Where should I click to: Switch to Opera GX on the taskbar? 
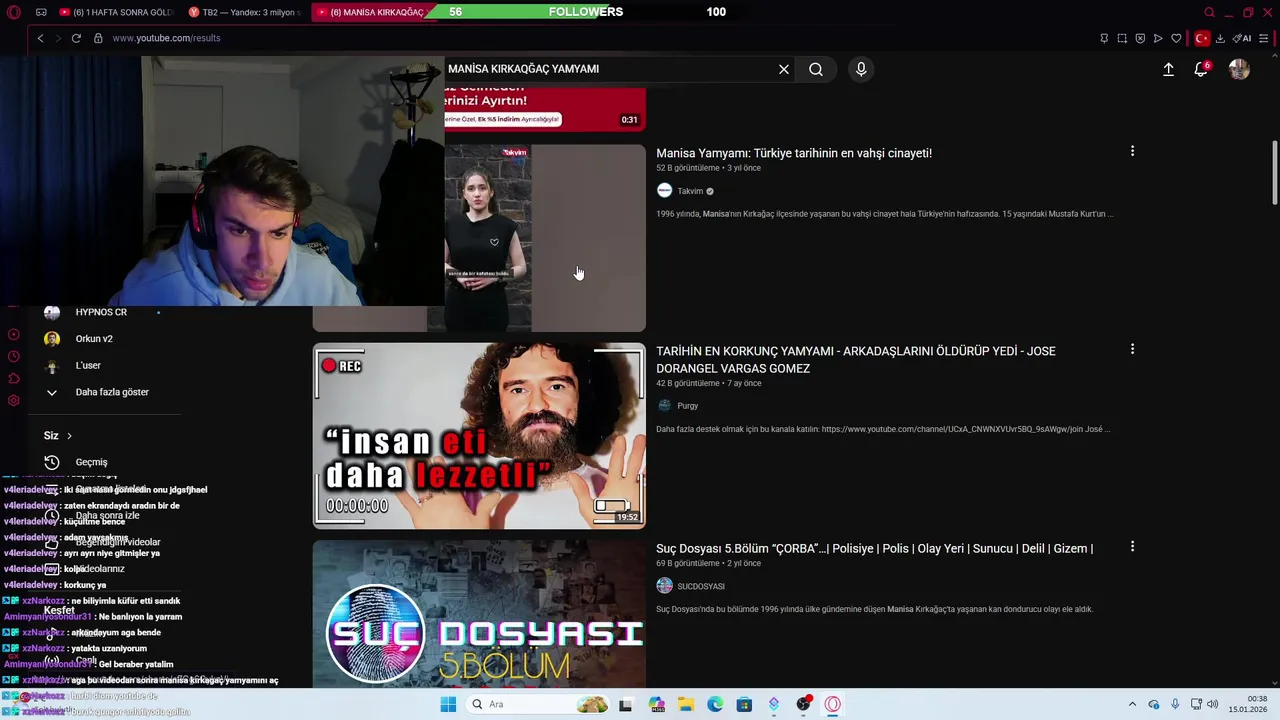(x=832, y=704)
